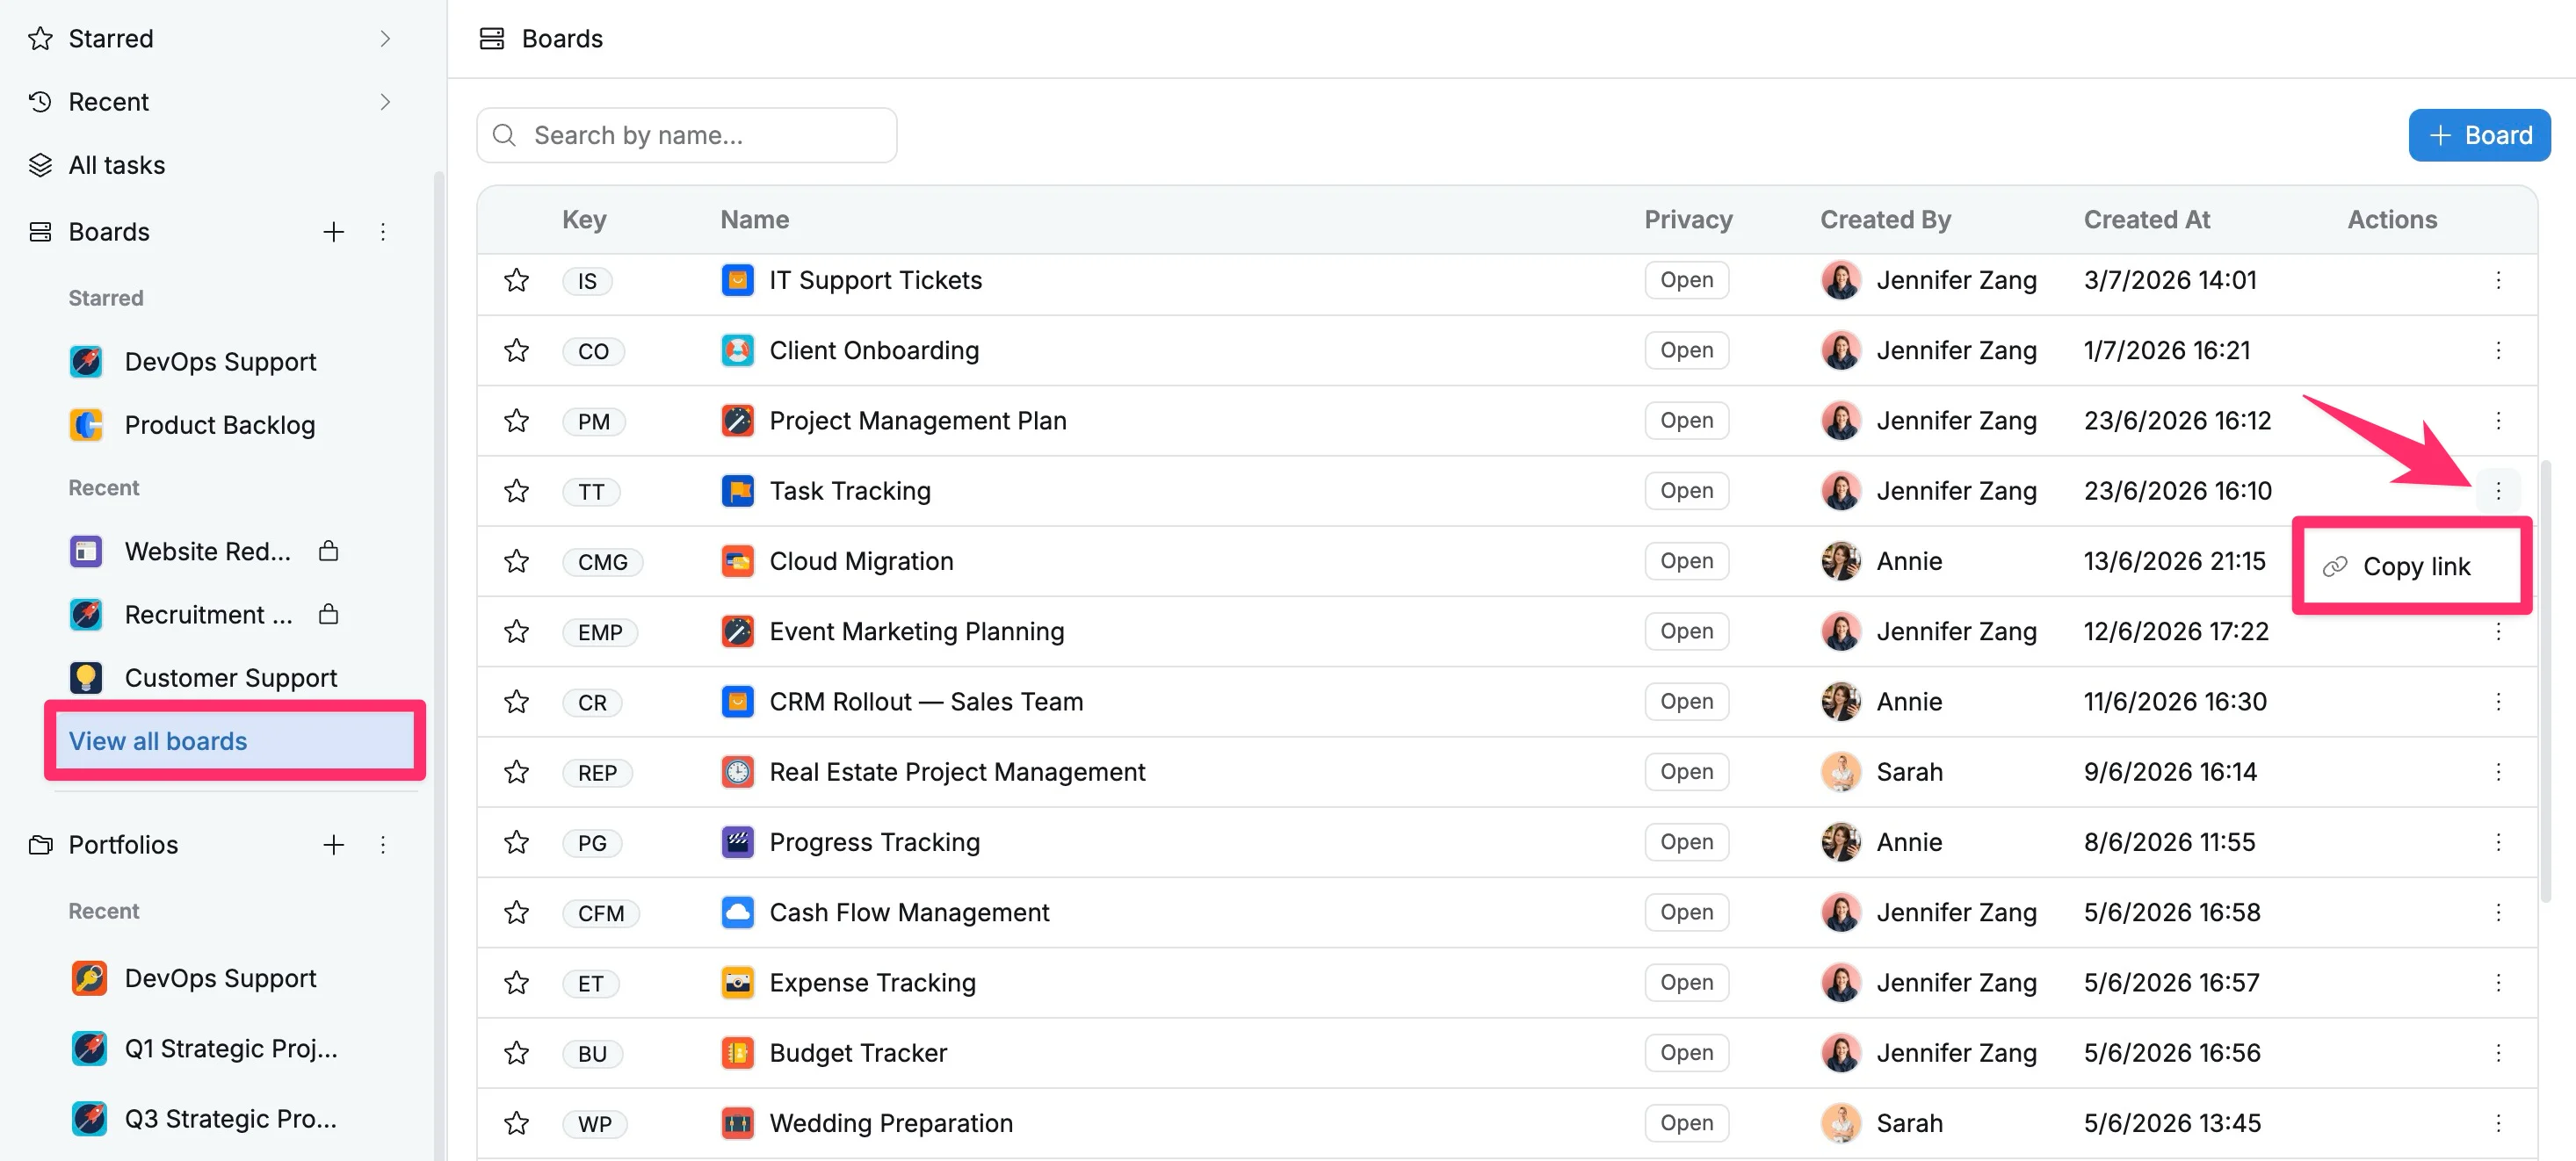Click the Q3 Strategic Pro... portfolio icon
Viewport: 2576px width, 1161px height.
coord(89,1118)
